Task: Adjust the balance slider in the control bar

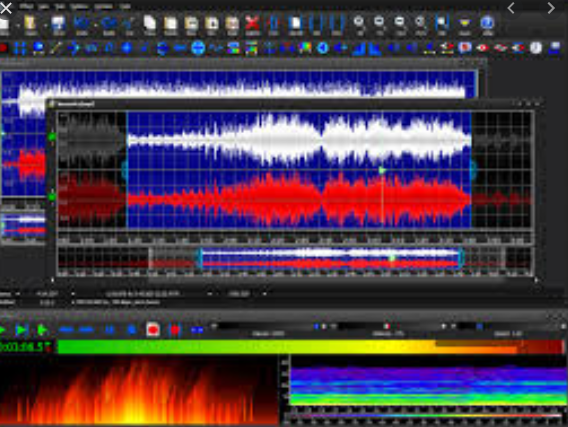Action: (x=388, y=326)
